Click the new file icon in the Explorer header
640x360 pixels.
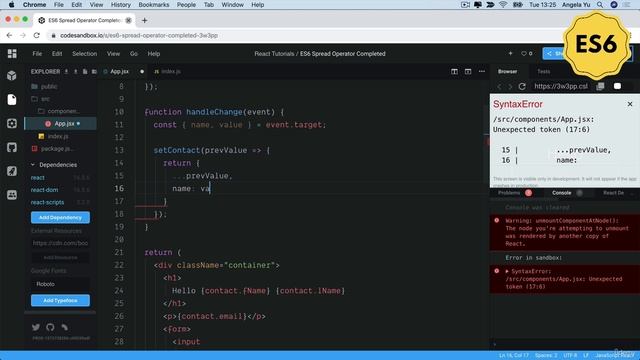point(85,71)
